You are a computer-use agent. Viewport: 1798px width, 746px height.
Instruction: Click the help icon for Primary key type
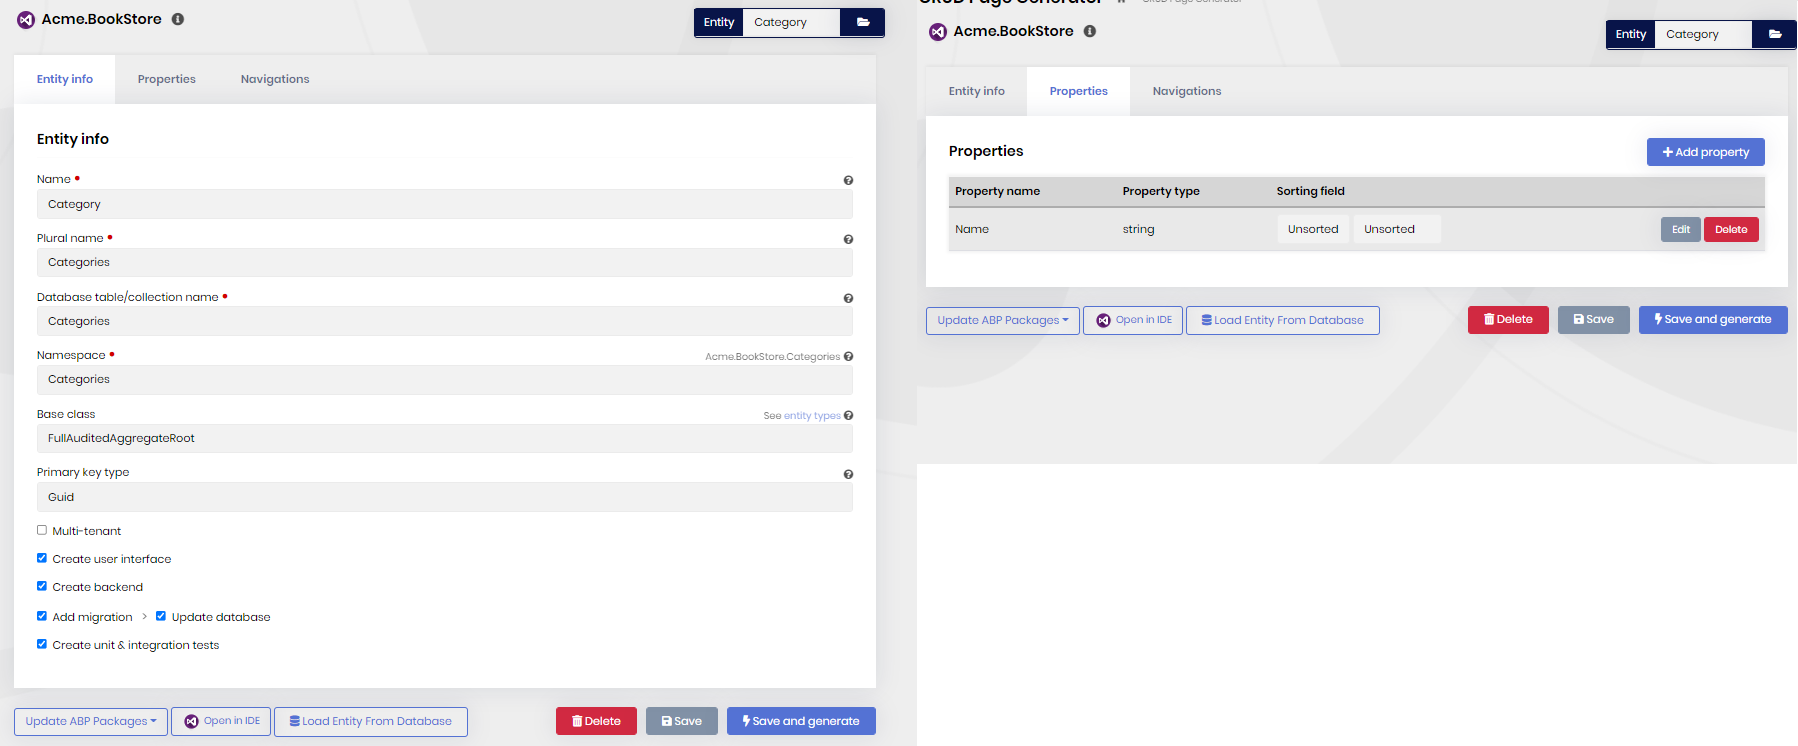tap(848, 475)
